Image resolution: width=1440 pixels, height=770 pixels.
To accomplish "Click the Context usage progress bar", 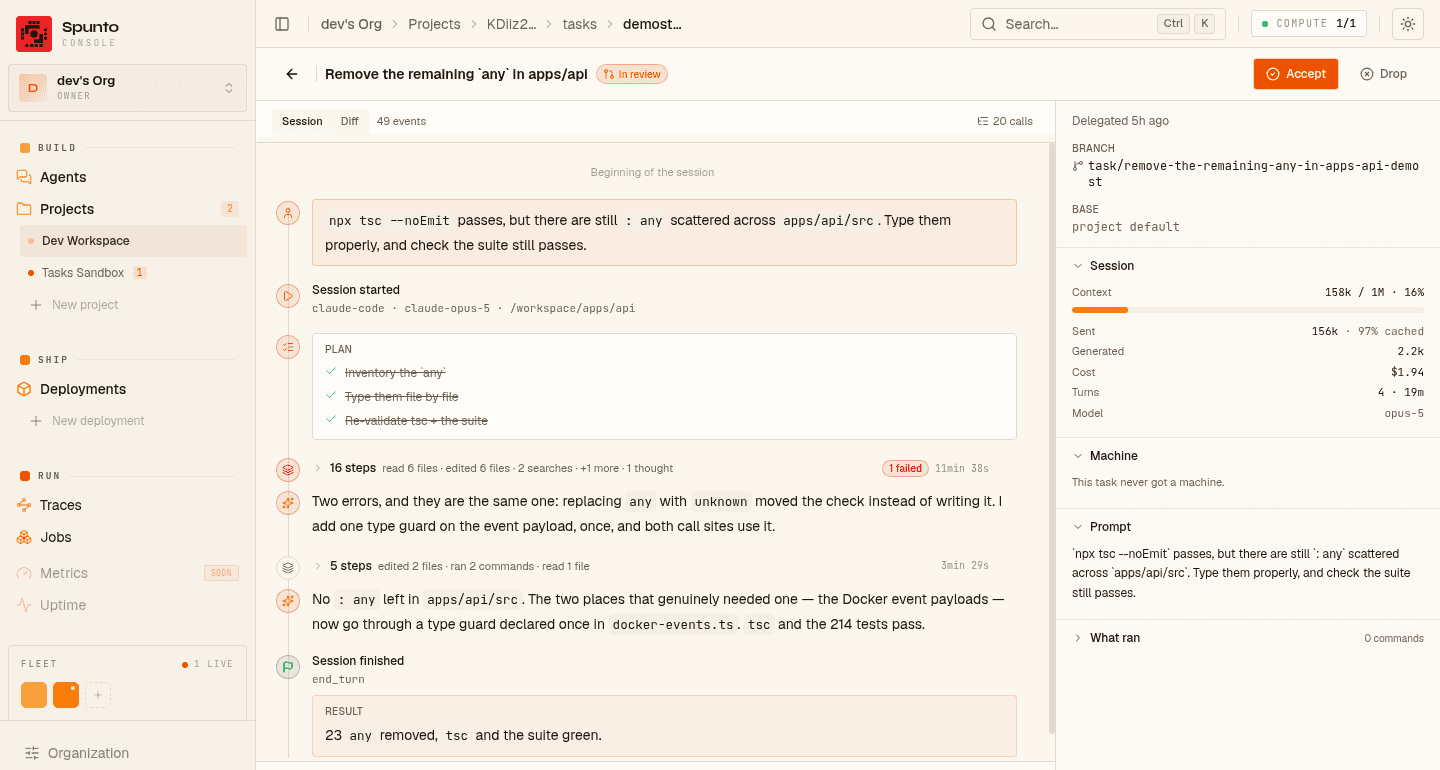I will click(1248, 310).
